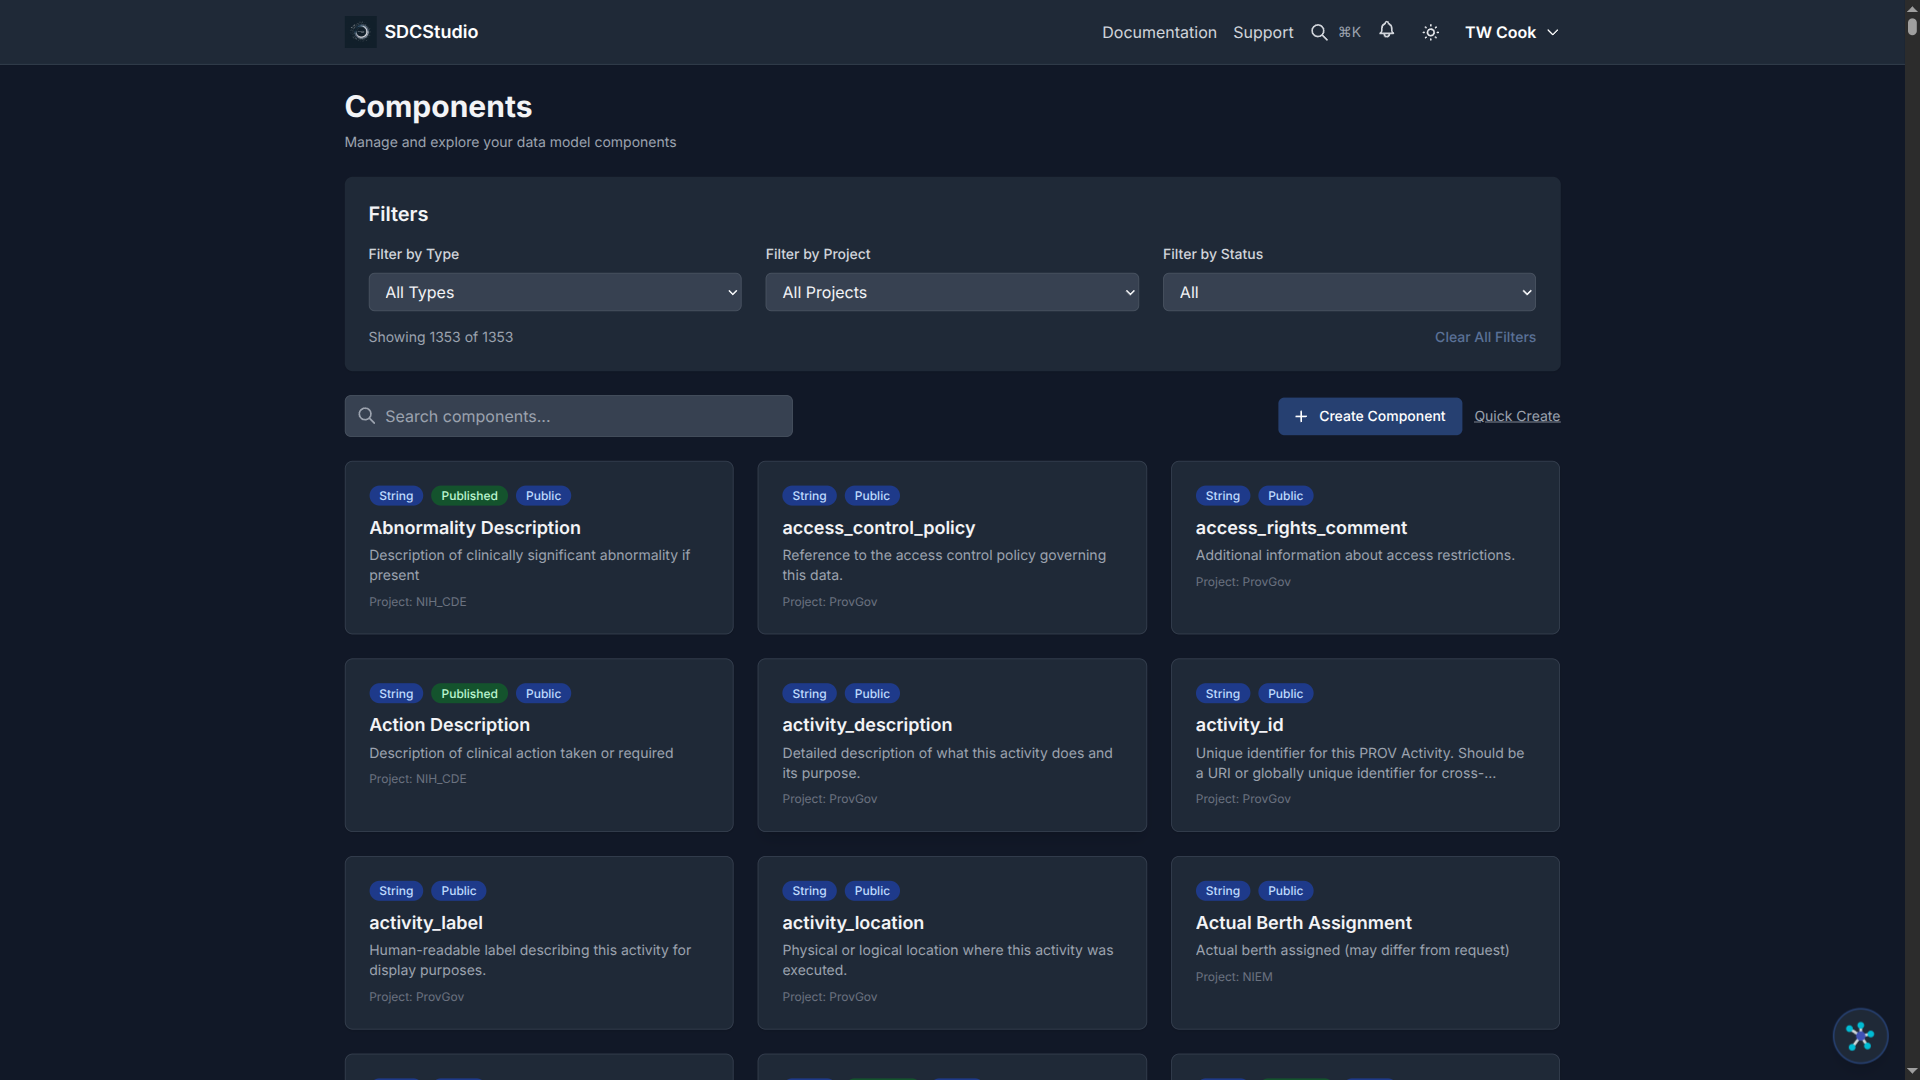1920x1080 pixels.
Task: Open the floating action button in the corner
Action: [1859, 1037]
